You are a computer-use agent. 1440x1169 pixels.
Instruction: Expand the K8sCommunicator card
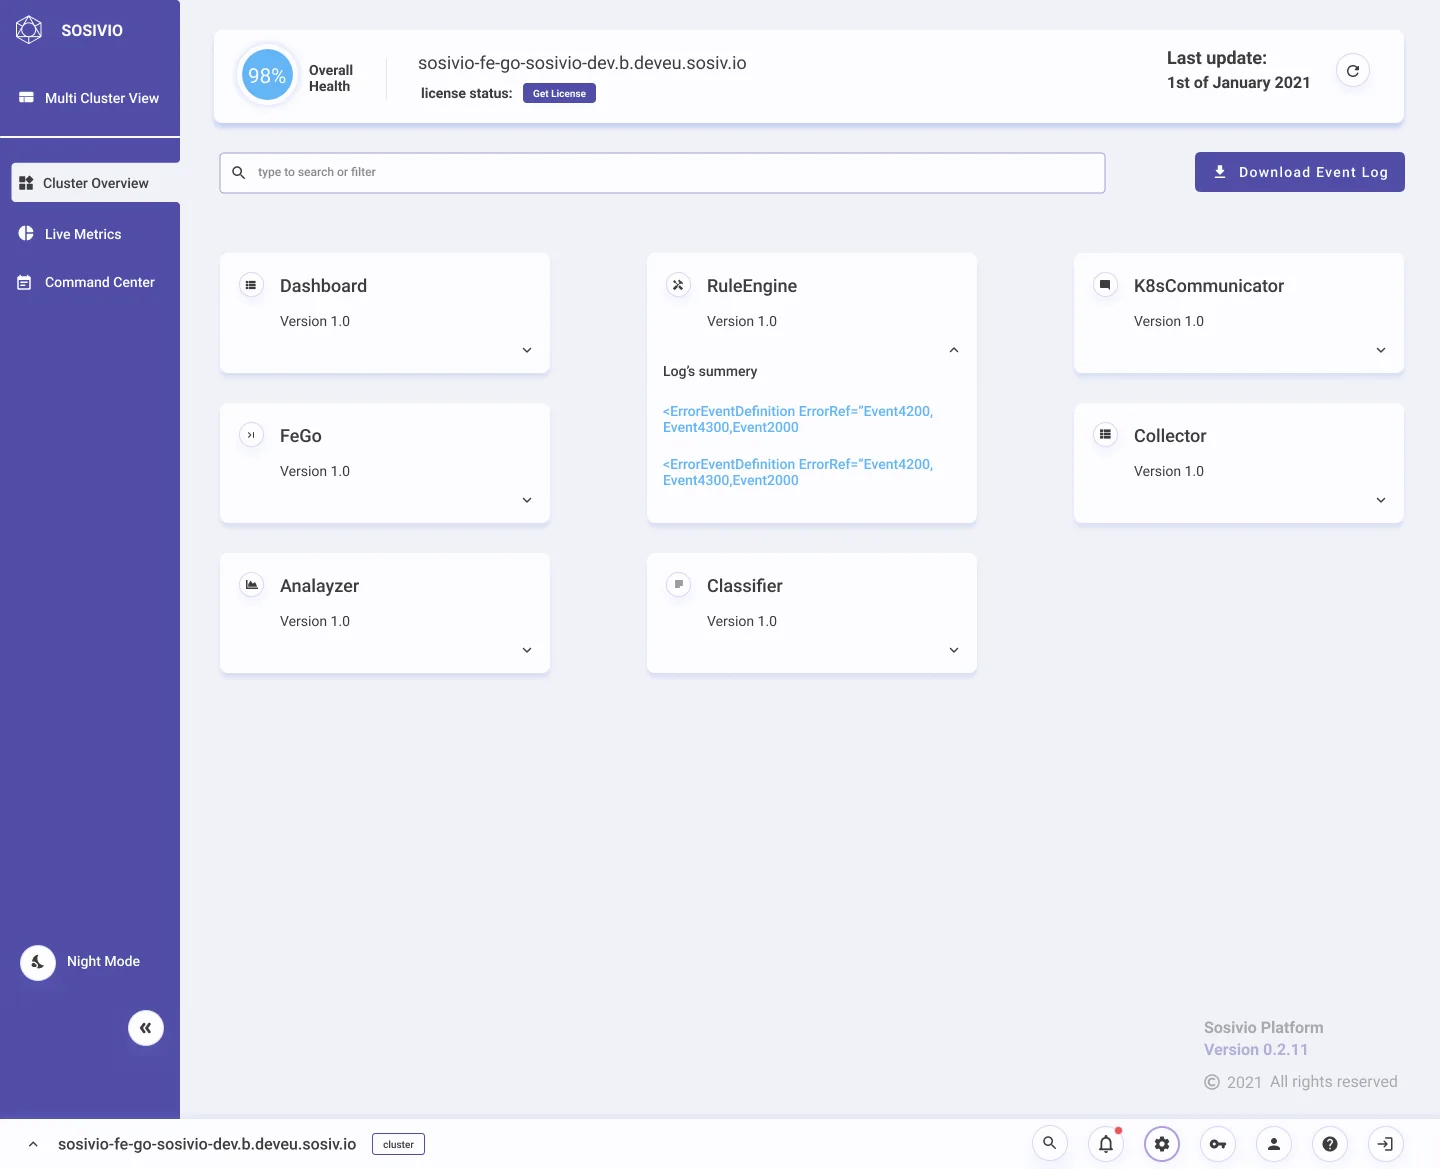pyautogui.click(x=1381, y=350)
